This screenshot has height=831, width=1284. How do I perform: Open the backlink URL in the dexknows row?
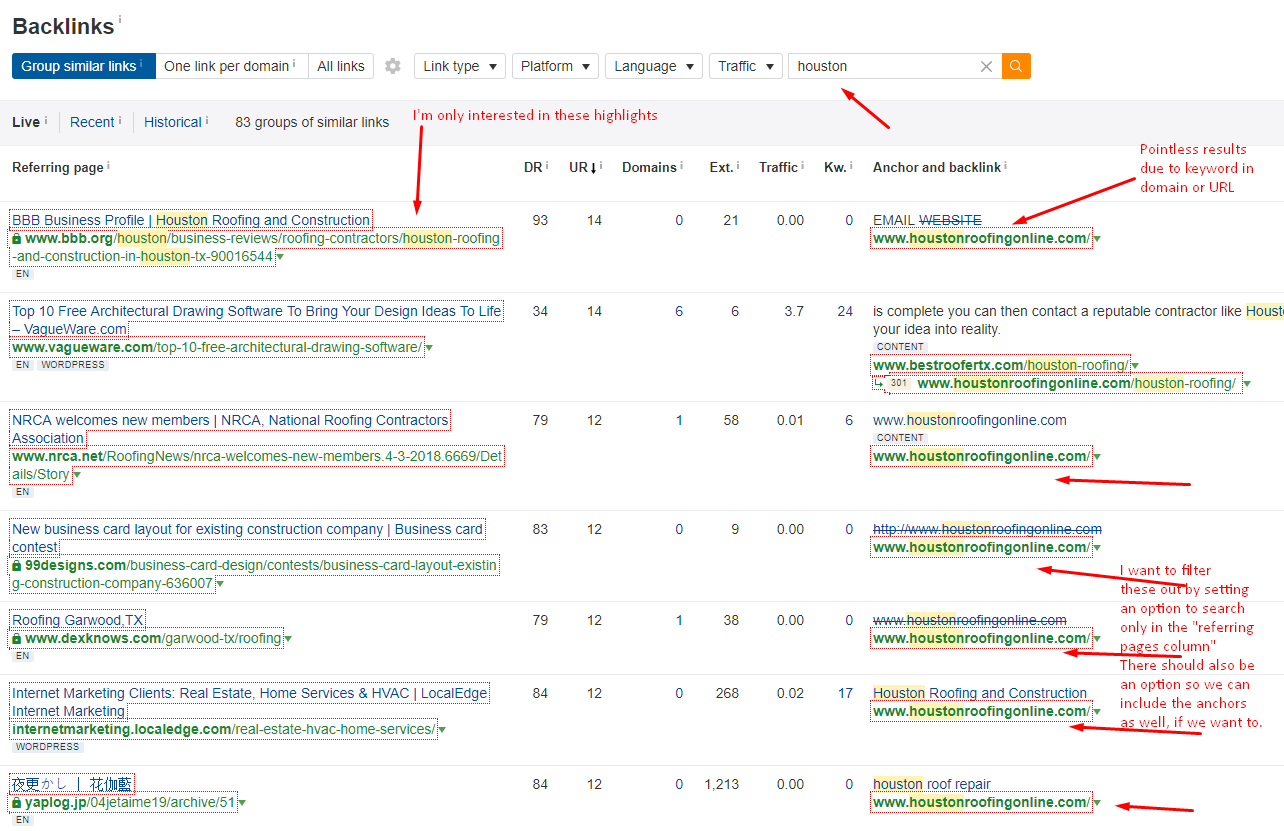click(981, 638)
